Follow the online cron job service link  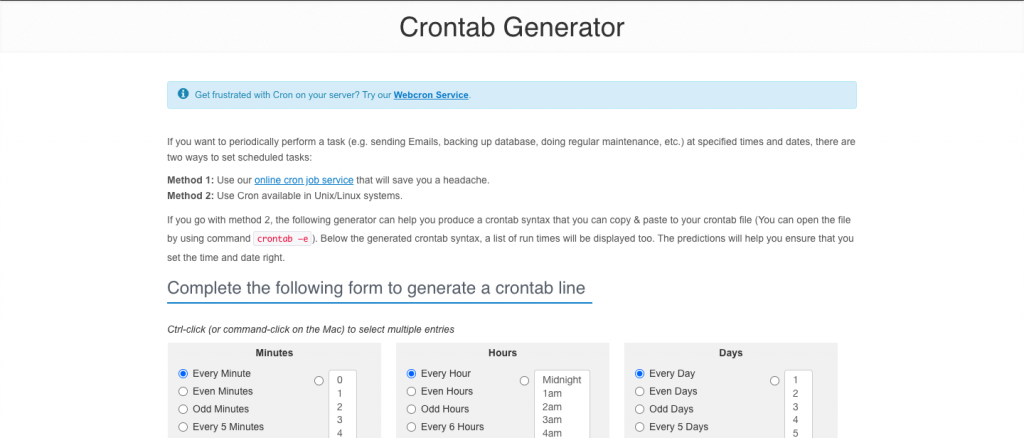point(304,180)
